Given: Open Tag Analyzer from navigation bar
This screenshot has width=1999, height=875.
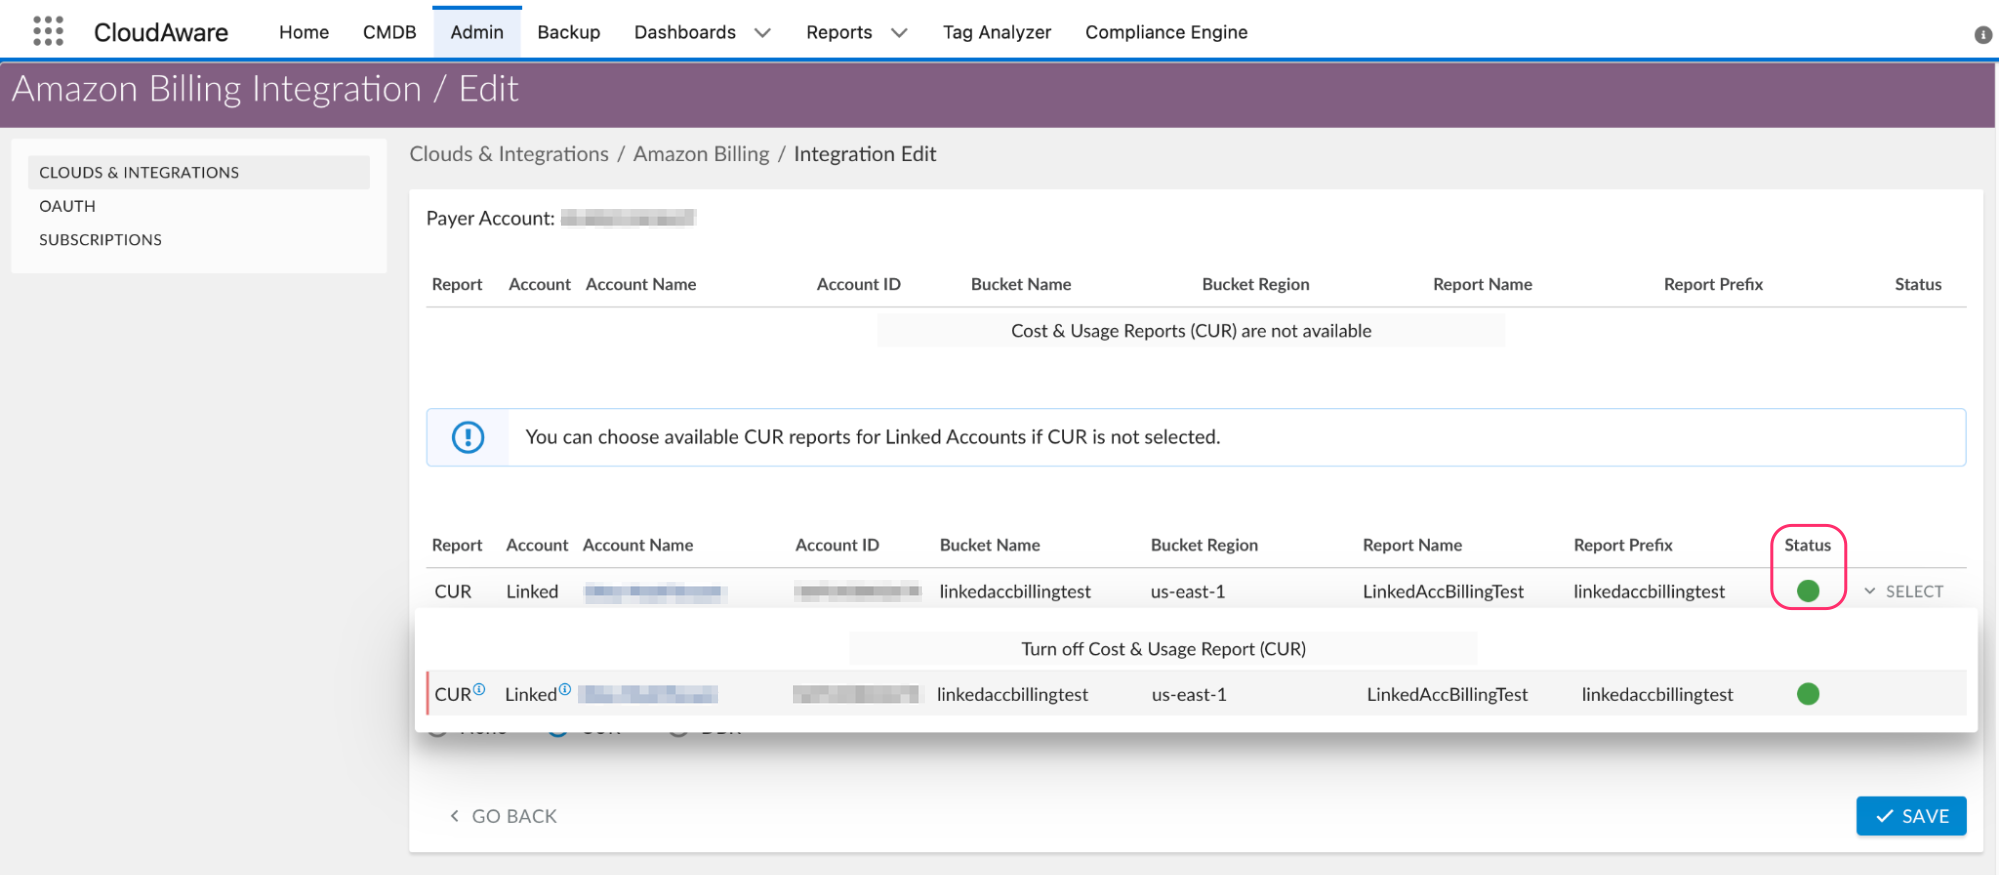Looking at the screenshot, I should 996,32.
